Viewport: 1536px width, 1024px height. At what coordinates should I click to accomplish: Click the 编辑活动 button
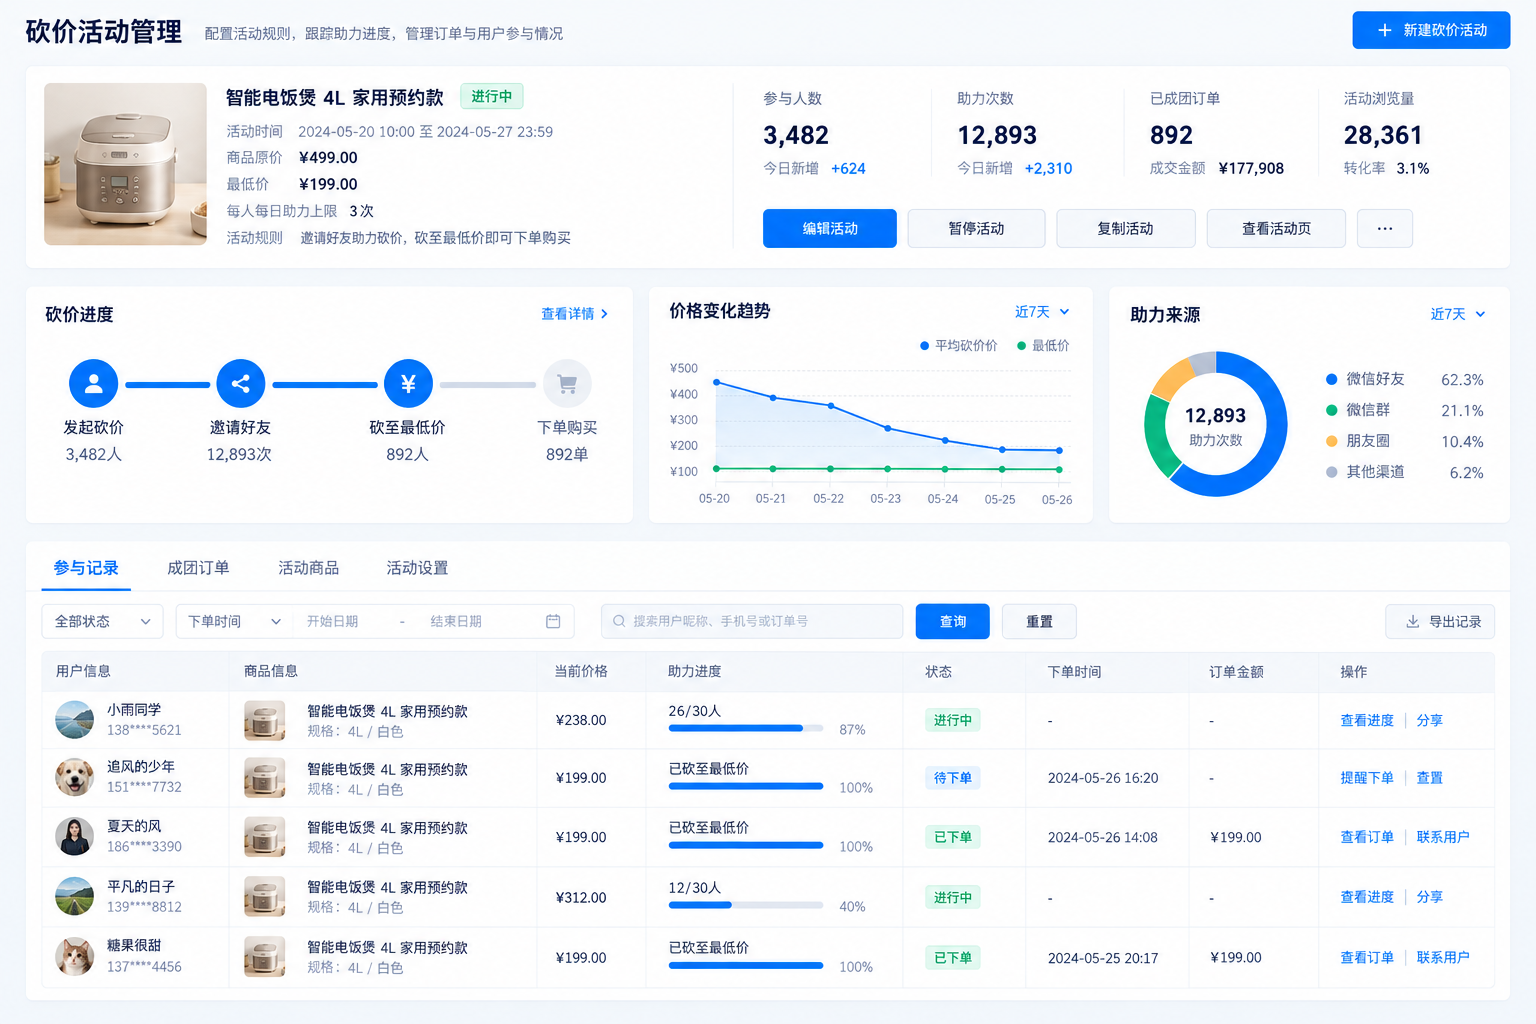(830, 228)
